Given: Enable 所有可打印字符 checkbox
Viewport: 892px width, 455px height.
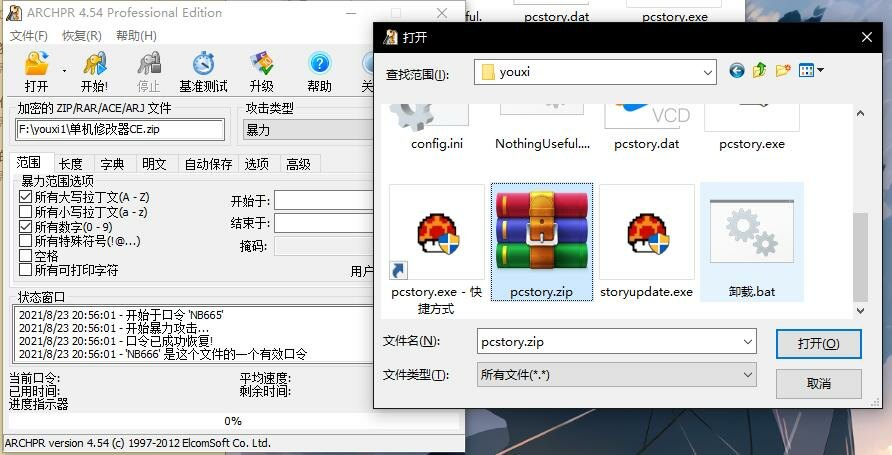Looking at the screenshot, I should [25, 270].
